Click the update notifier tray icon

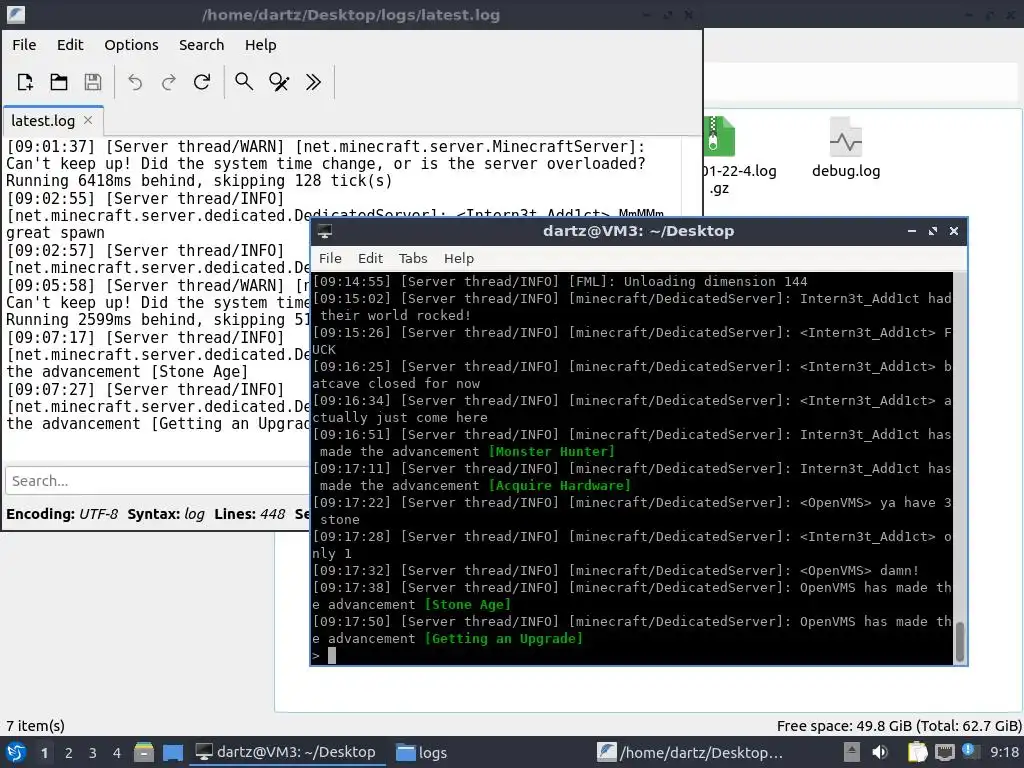coord(969,751)
